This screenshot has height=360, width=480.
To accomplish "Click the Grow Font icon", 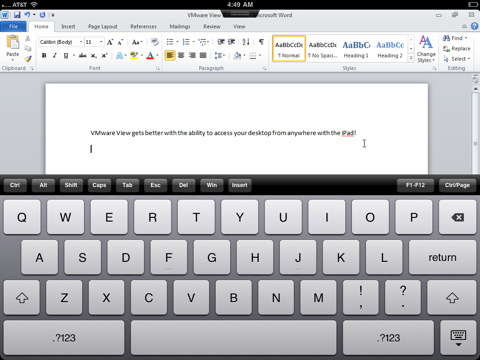I will coord(110,42).
